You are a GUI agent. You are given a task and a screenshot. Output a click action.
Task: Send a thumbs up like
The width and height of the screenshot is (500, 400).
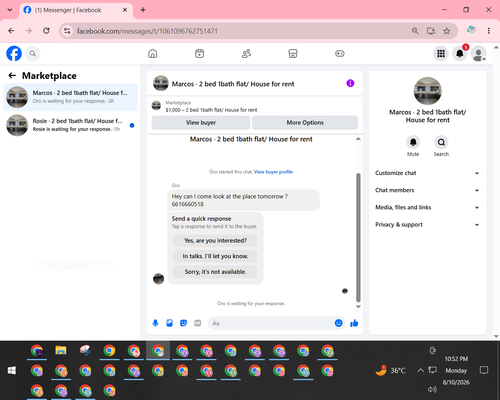point(354,323)
